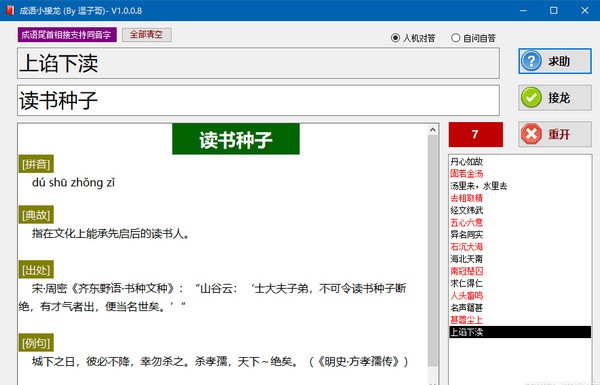Select 丹心如故 in the history list
600x385 pixels.
pyautogui.click(x=466, y=162)
